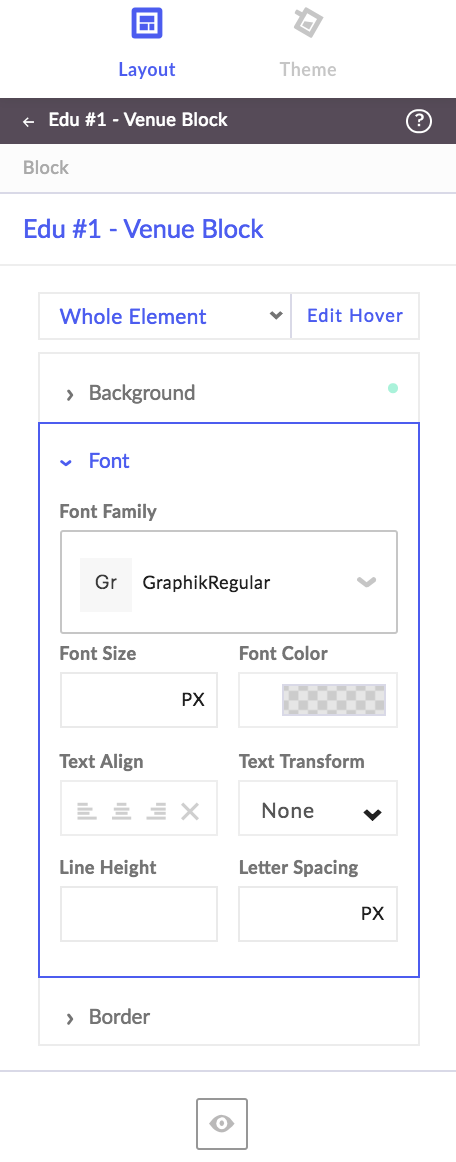This screenshot has width=456, height=1162.
Task: Set text alignment to left
Action: coord(87,811)
